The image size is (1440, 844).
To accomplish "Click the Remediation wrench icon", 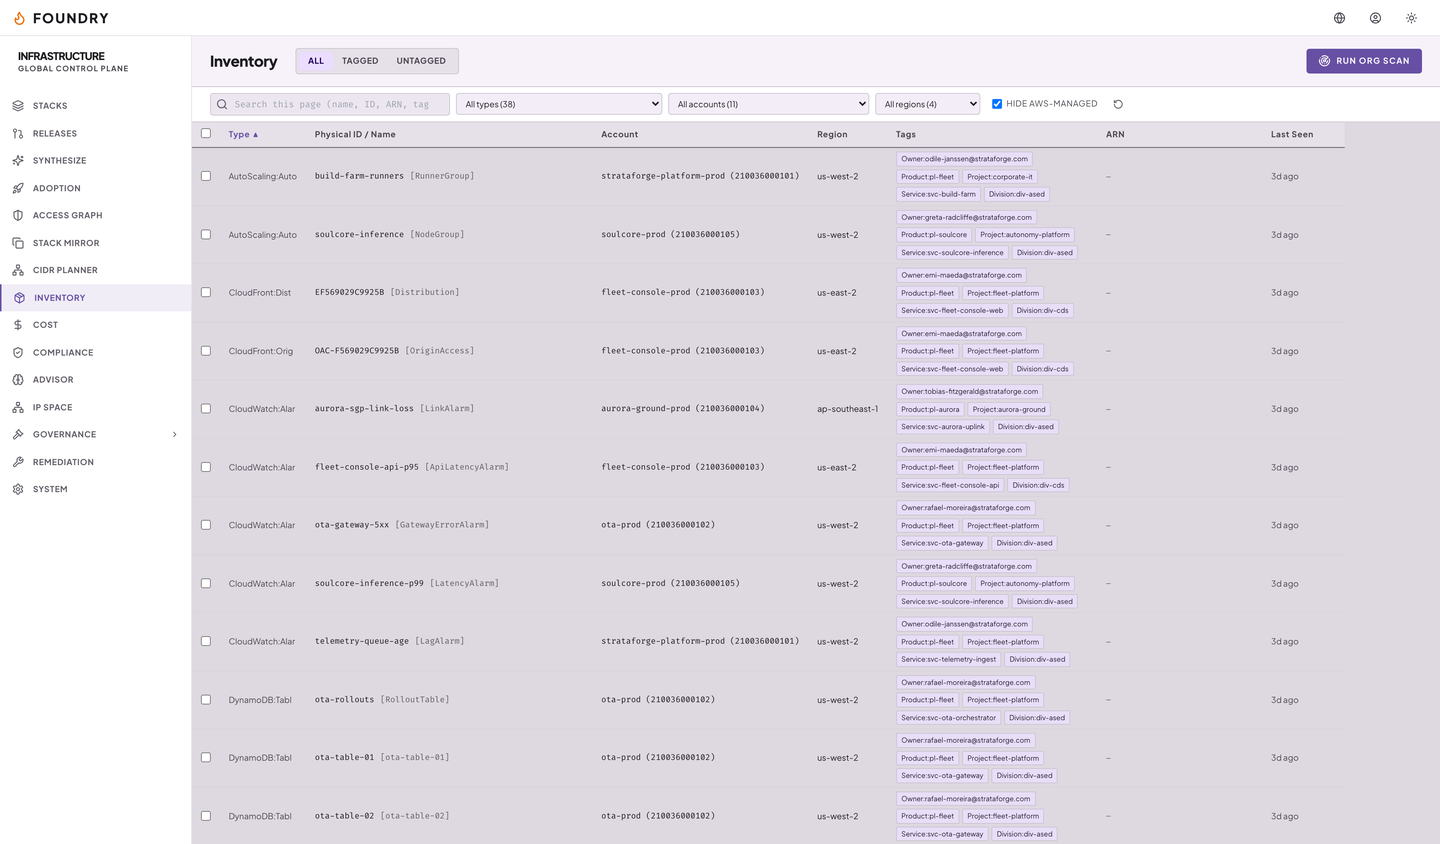I will (x=18, y=462).
